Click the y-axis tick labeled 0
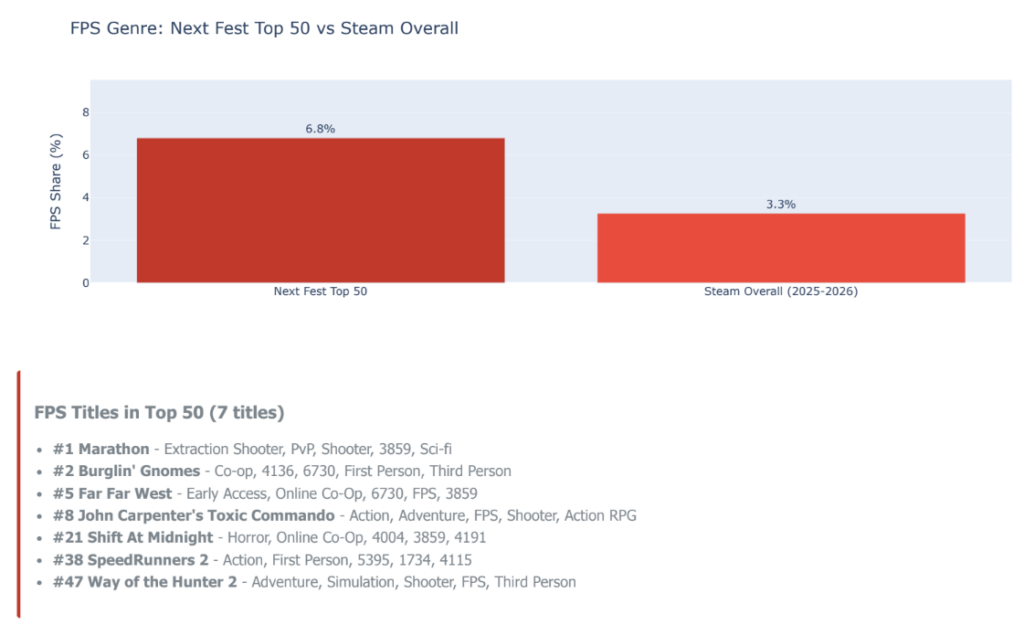 (x=85, y=283)
